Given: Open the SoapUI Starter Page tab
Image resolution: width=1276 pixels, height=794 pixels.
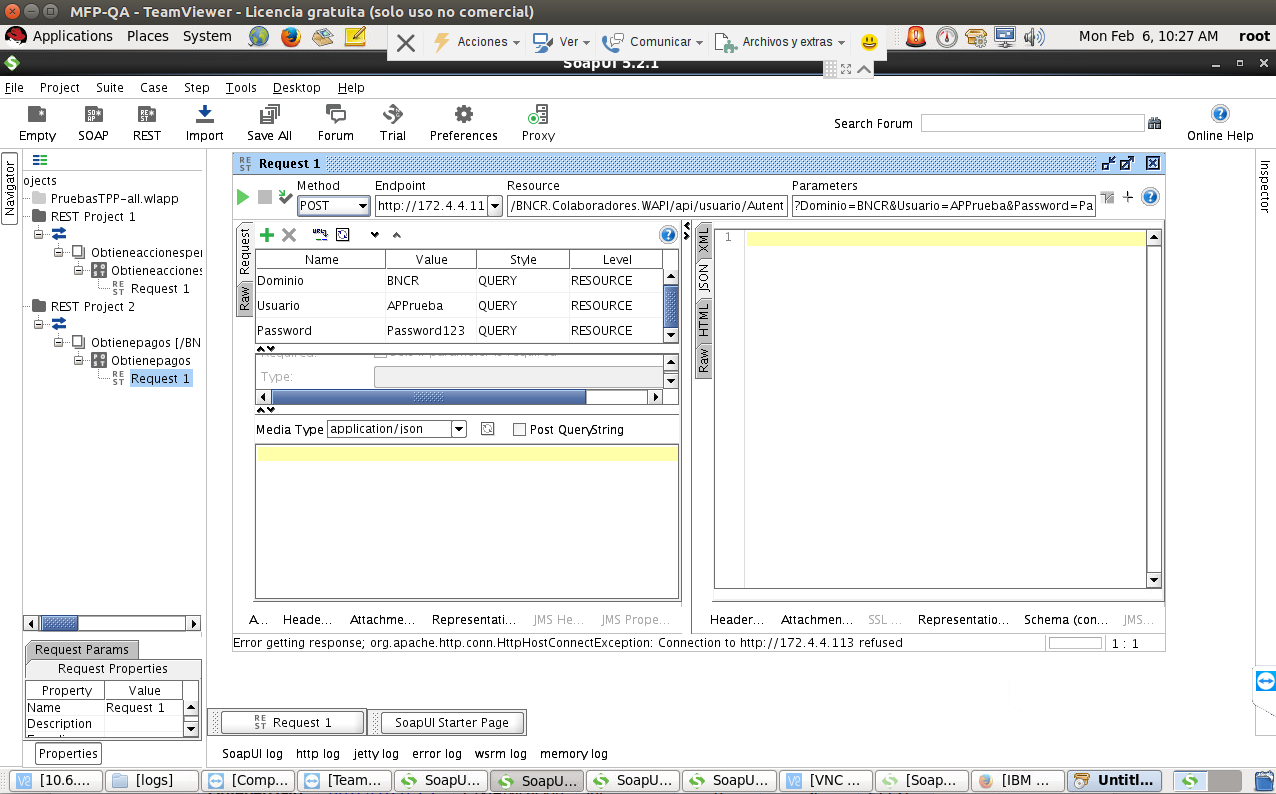Looking at the screenshot, I should (x=452, y=722).
